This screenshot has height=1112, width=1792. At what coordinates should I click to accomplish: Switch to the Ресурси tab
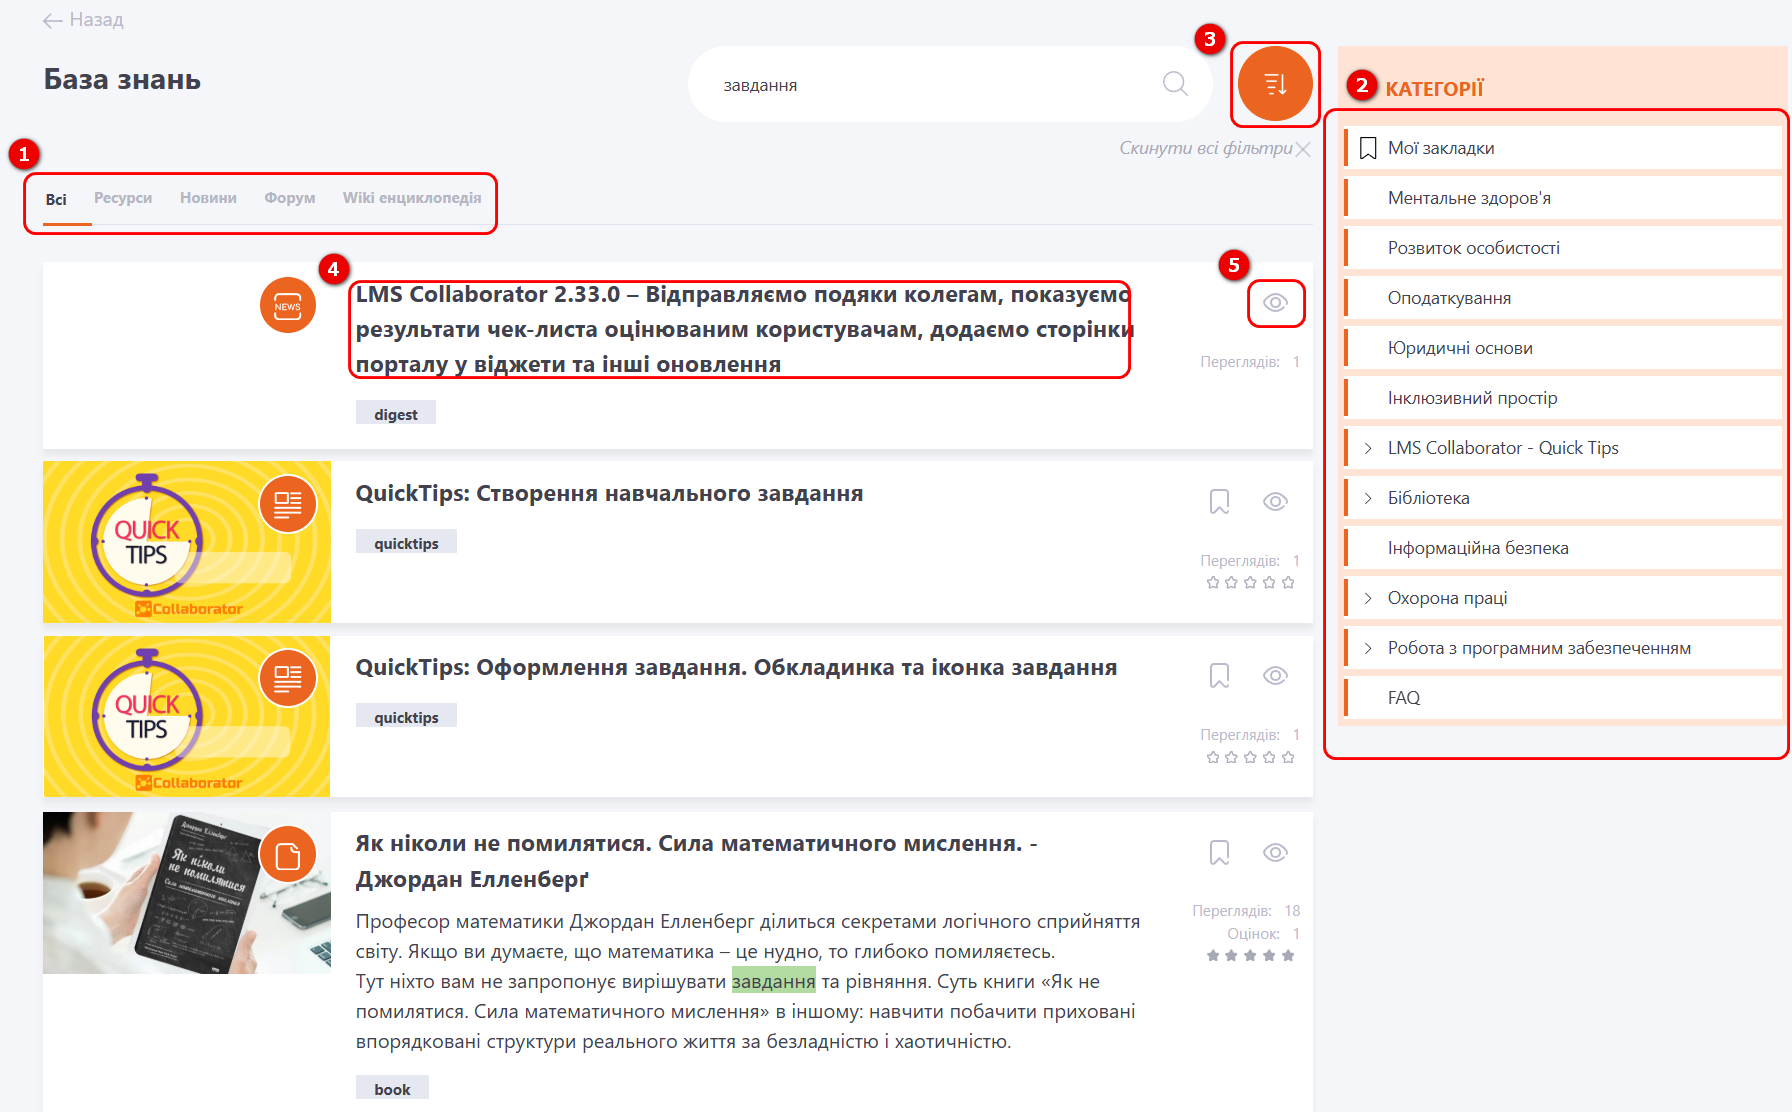tap(123, 198)
